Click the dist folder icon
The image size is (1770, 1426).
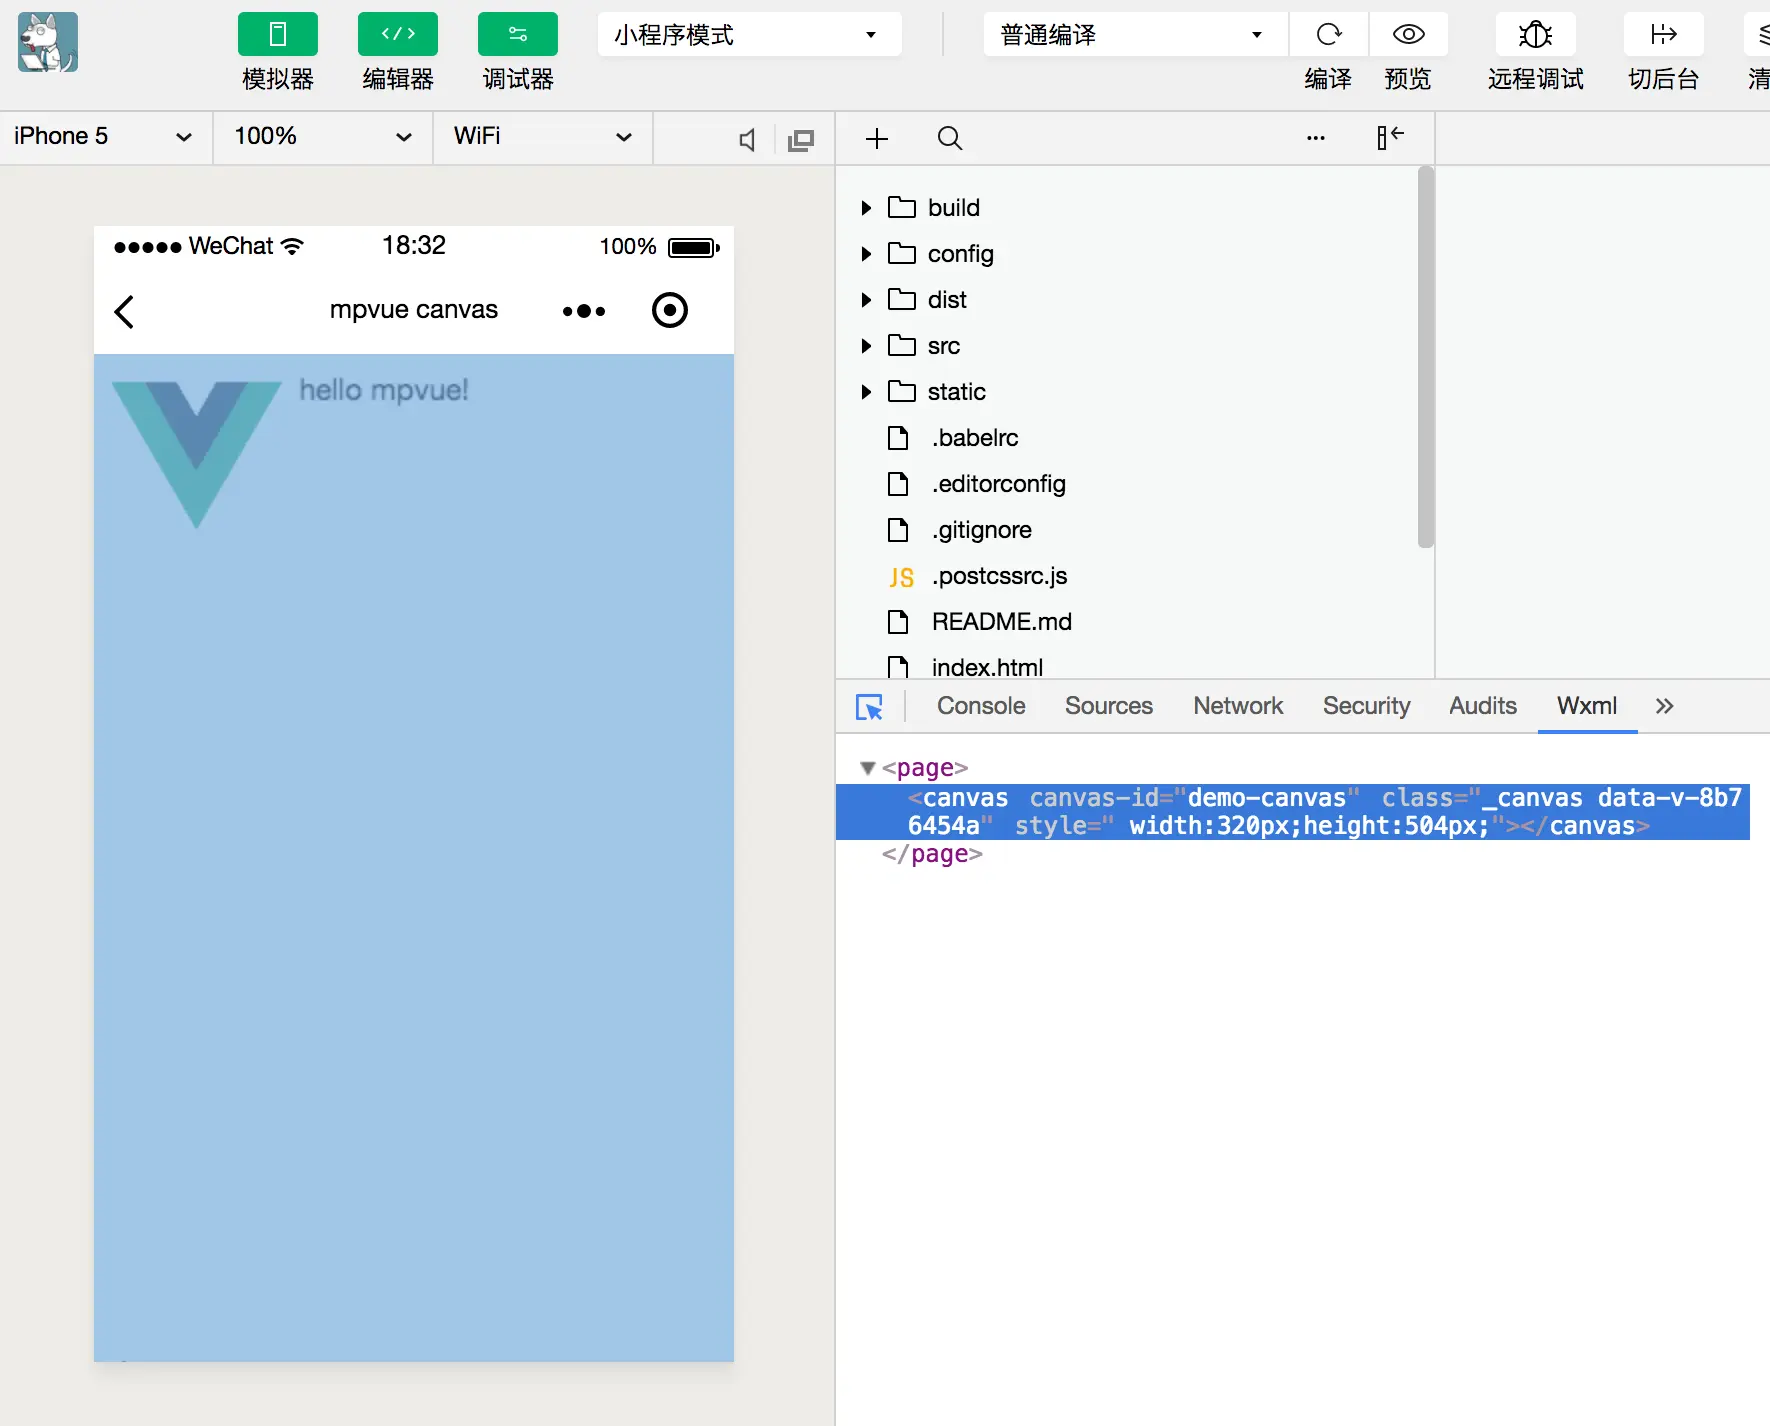pos(902,299)
